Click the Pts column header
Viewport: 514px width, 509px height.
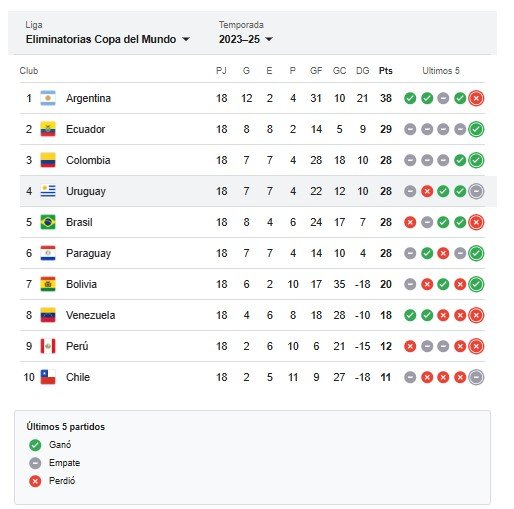click(386, 71)
